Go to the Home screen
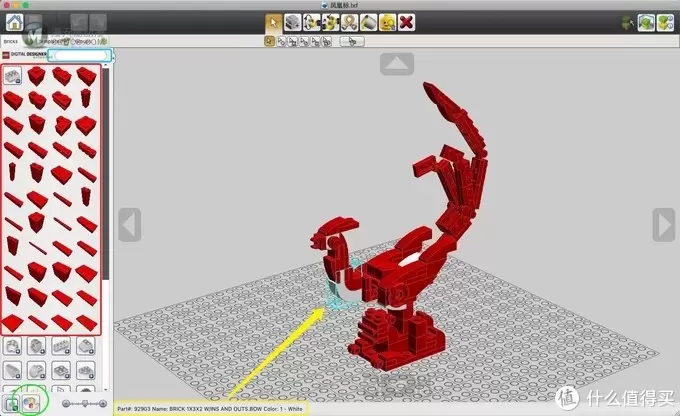The height and width of the screenshot is (416, 680). 14,22
